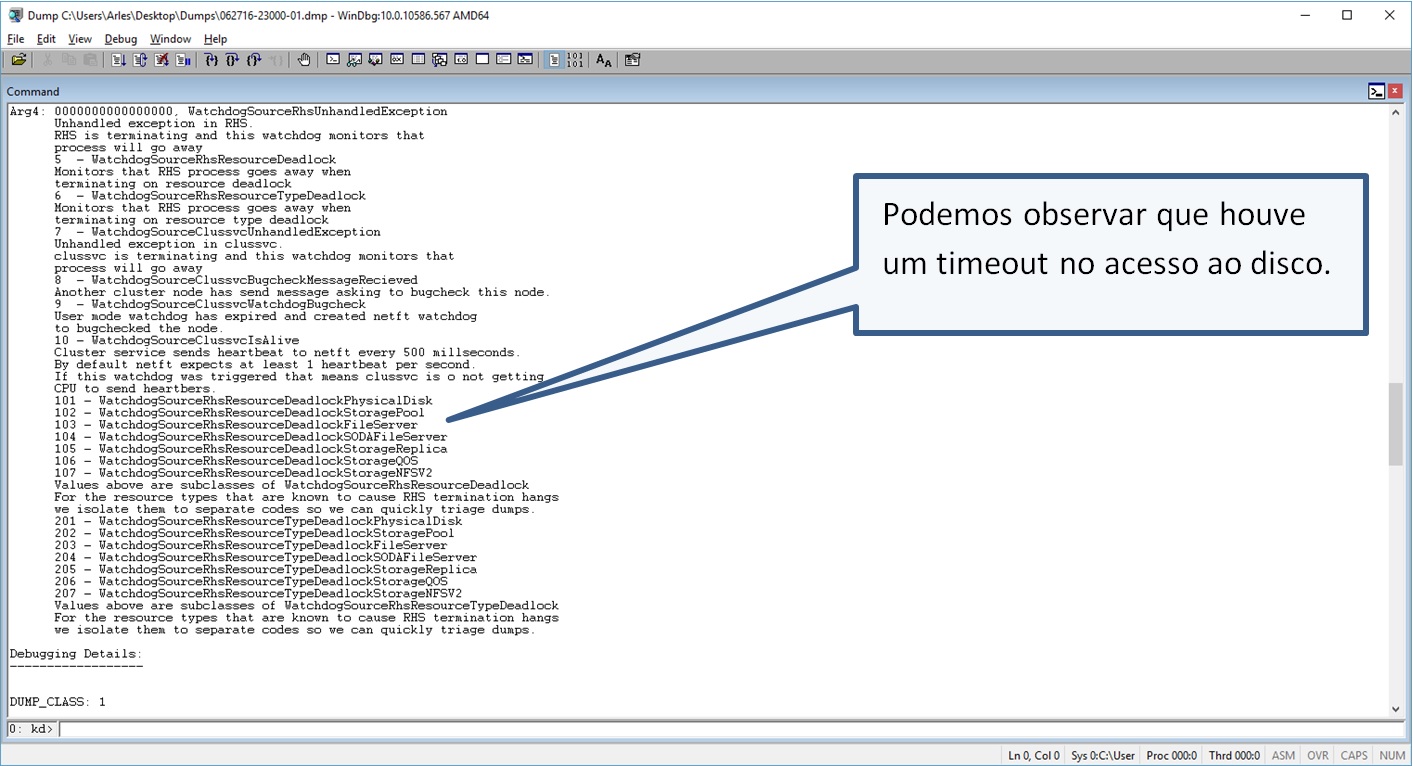1413x766 pixels.
Task: Open the Watch window toolbar icon
Action: [x=354, y=60]
